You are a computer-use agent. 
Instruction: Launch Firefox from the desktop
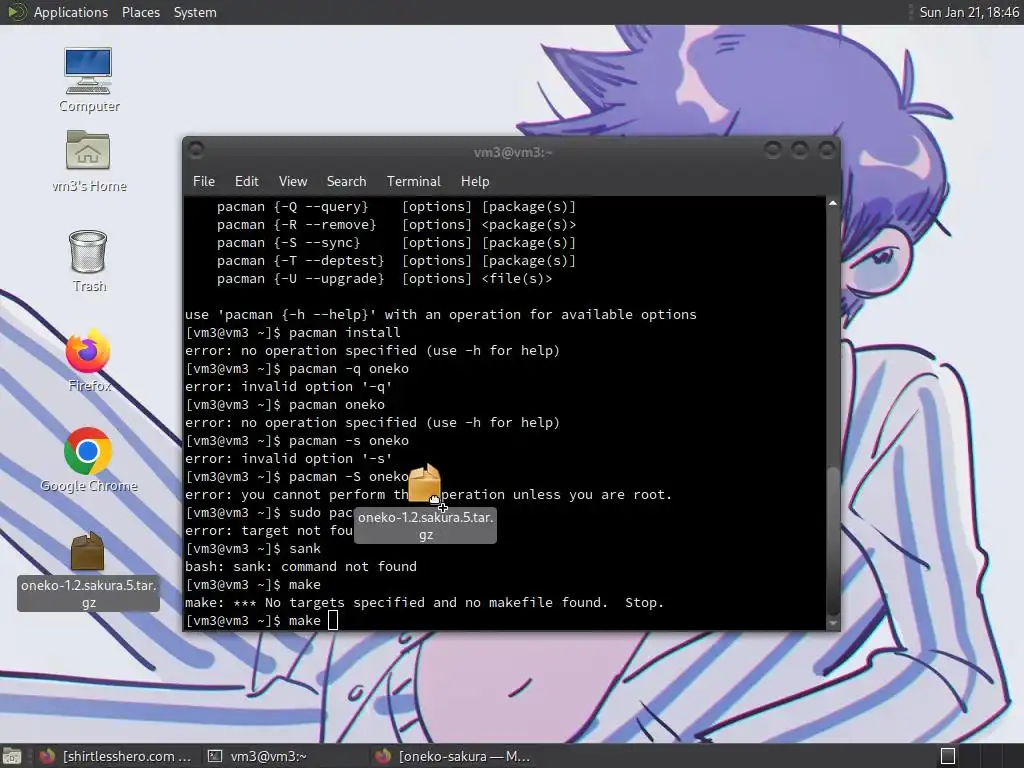pos(88,360)
